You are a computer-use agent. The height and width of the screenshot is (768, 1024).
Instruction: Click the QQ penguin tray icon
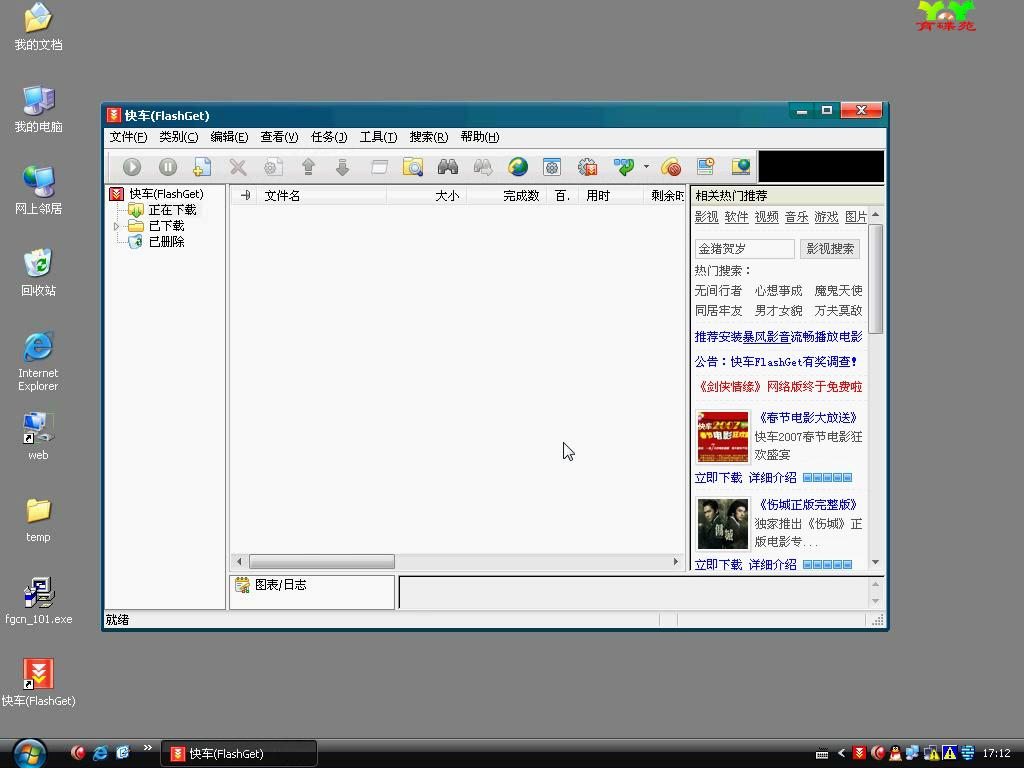895,754
